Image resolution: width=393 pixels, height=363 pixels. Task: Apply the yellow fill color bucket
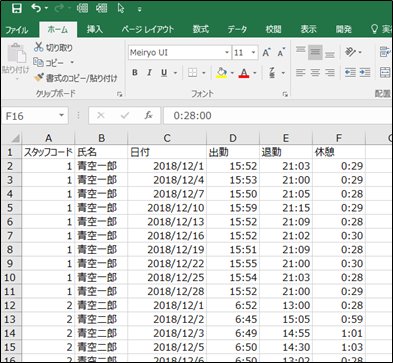coord(222,72)
